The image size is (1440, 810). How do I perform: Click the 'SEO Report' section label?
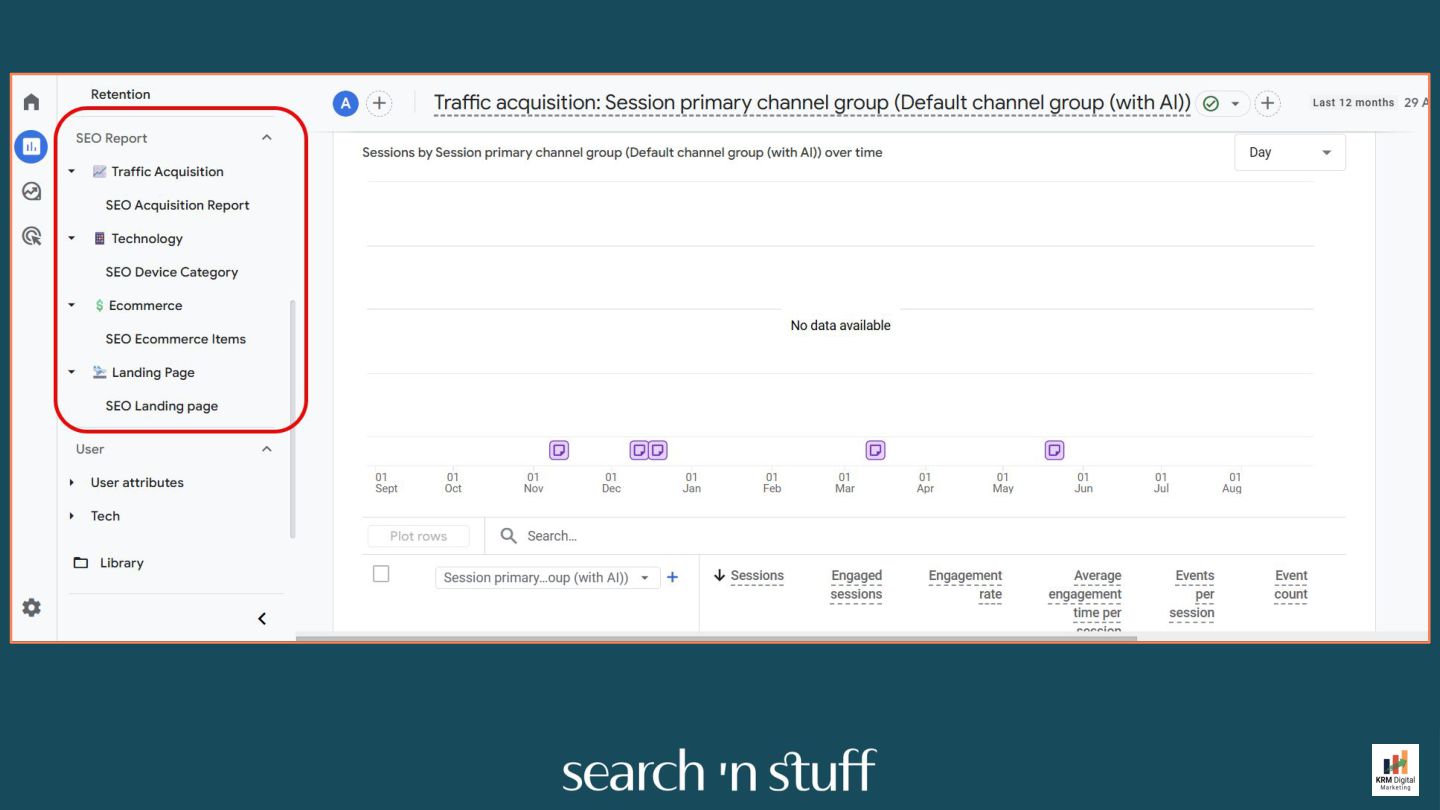112,138
